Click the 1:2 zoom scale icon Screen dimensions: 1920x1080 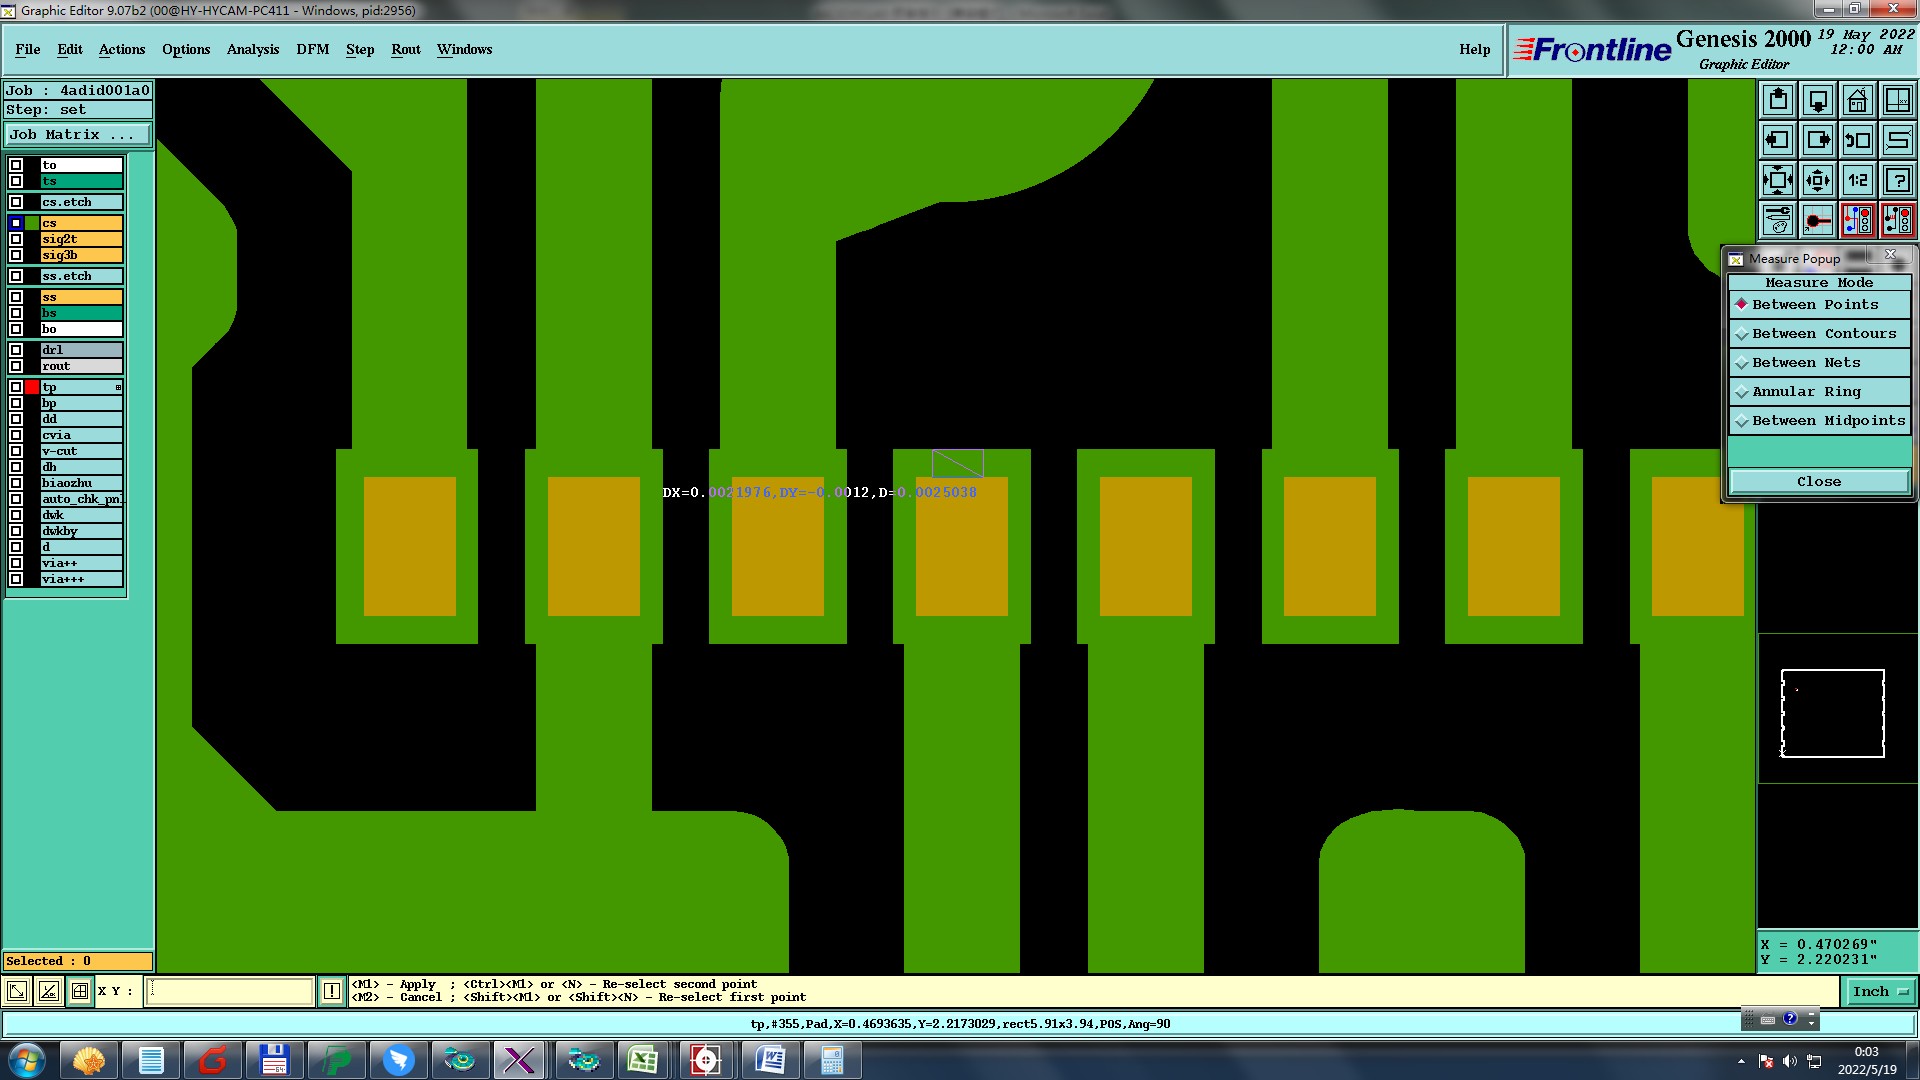(x=1857, y=180)
